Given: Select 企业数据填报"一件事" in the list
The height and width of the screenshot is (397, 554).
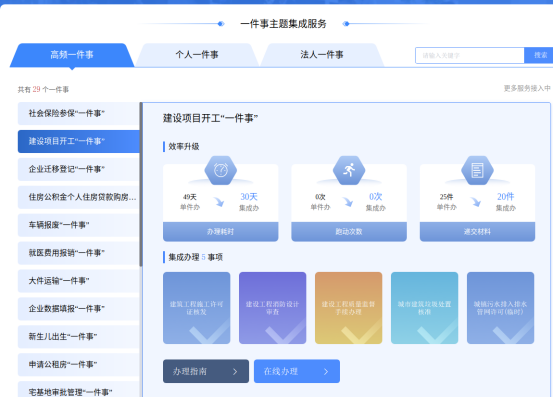Looking at the screenshot, I should coord(78,309).
